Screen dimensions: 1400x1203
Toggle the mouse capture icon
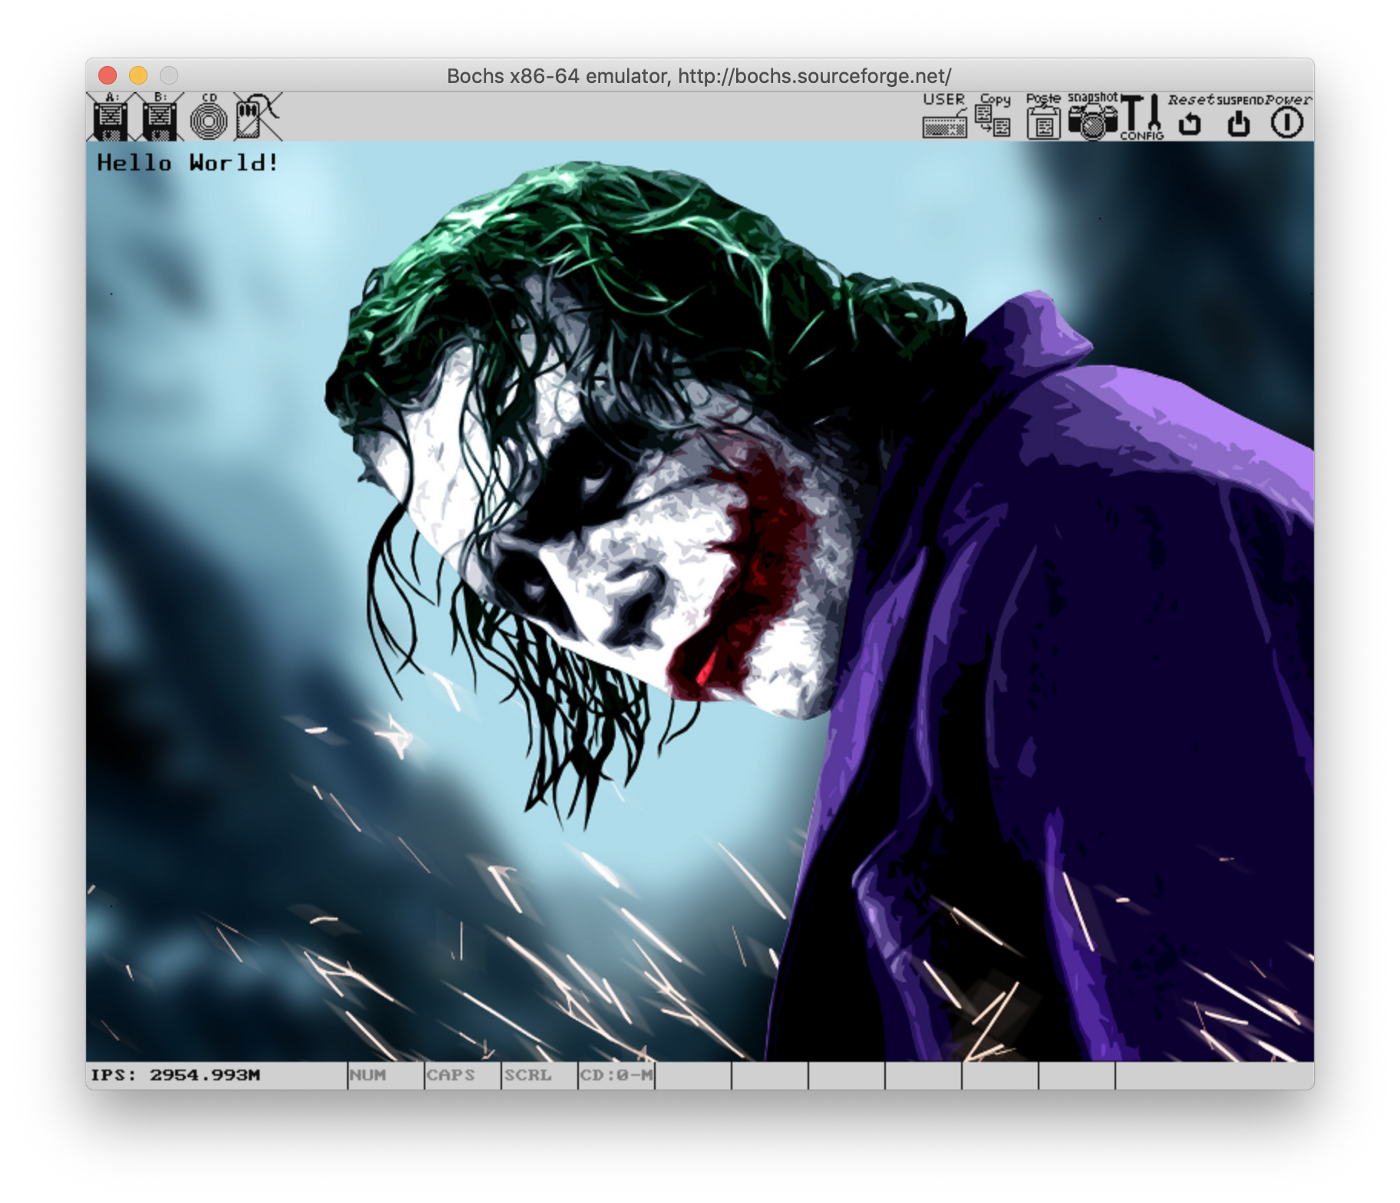point(257,117)
